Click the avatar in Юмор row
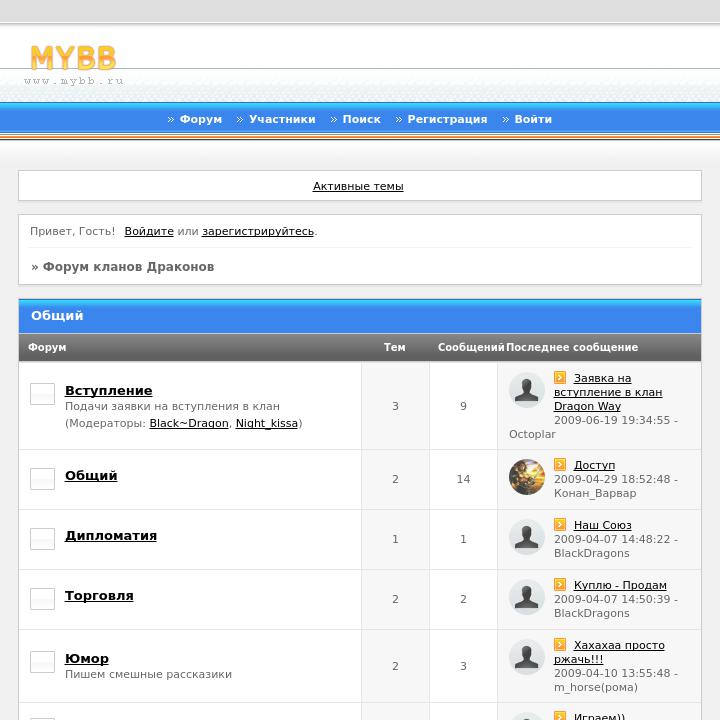The image size is (720, 720). tap(527, 657)
